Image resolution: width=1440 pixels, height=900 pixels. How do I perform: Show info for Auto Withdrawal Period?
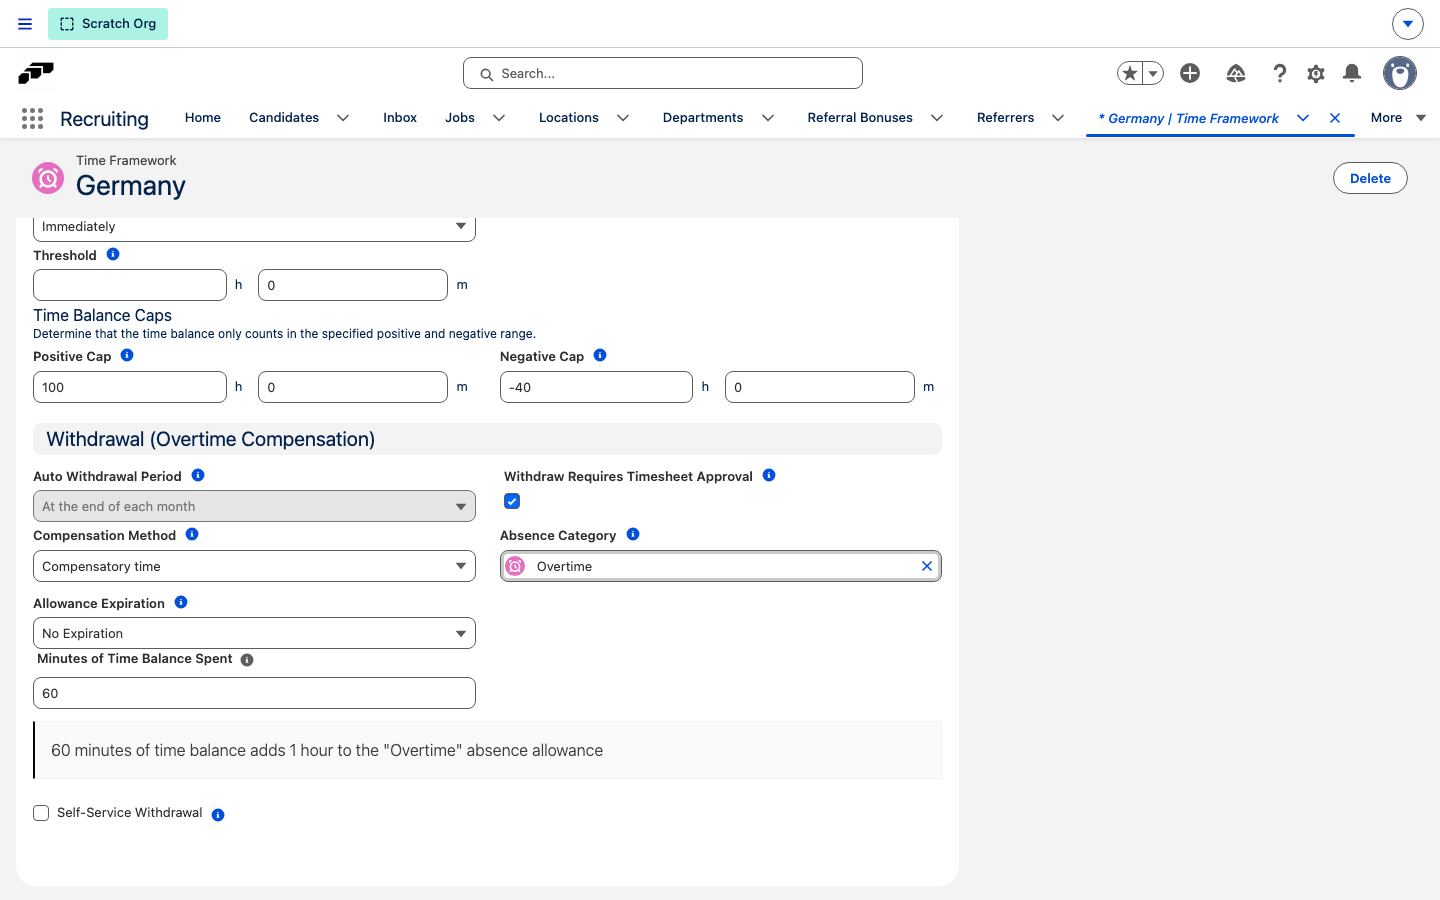pyautogui.click(x=198, y=475)
